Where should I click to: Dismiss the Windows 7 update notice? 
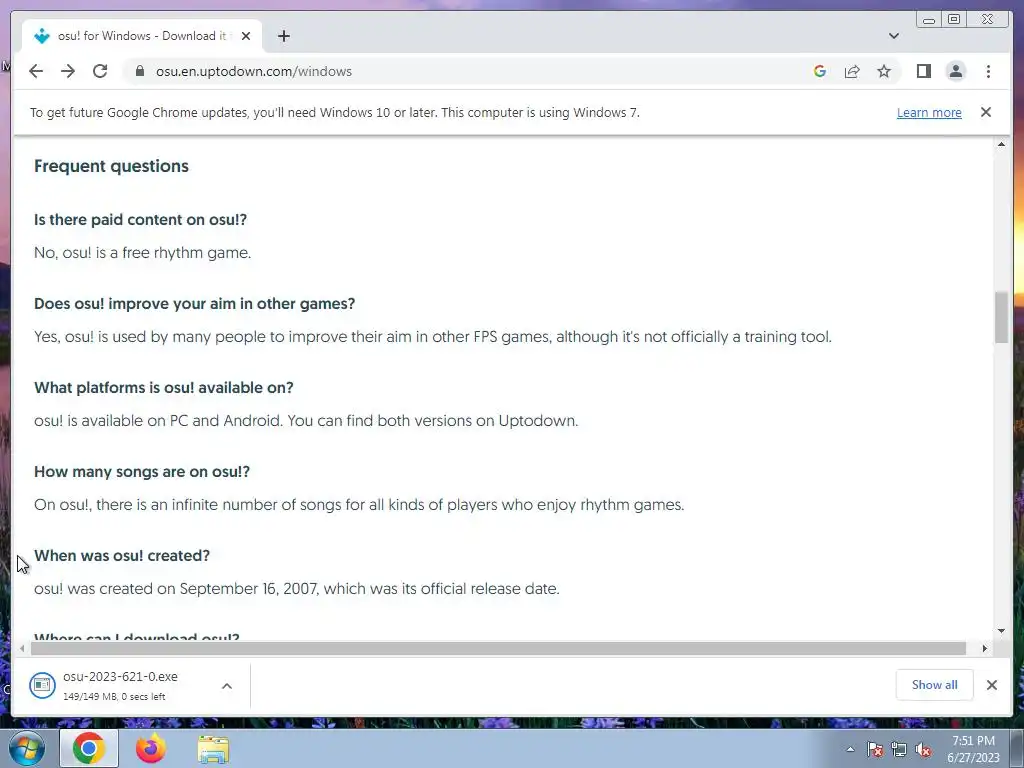tap(985, 112)
